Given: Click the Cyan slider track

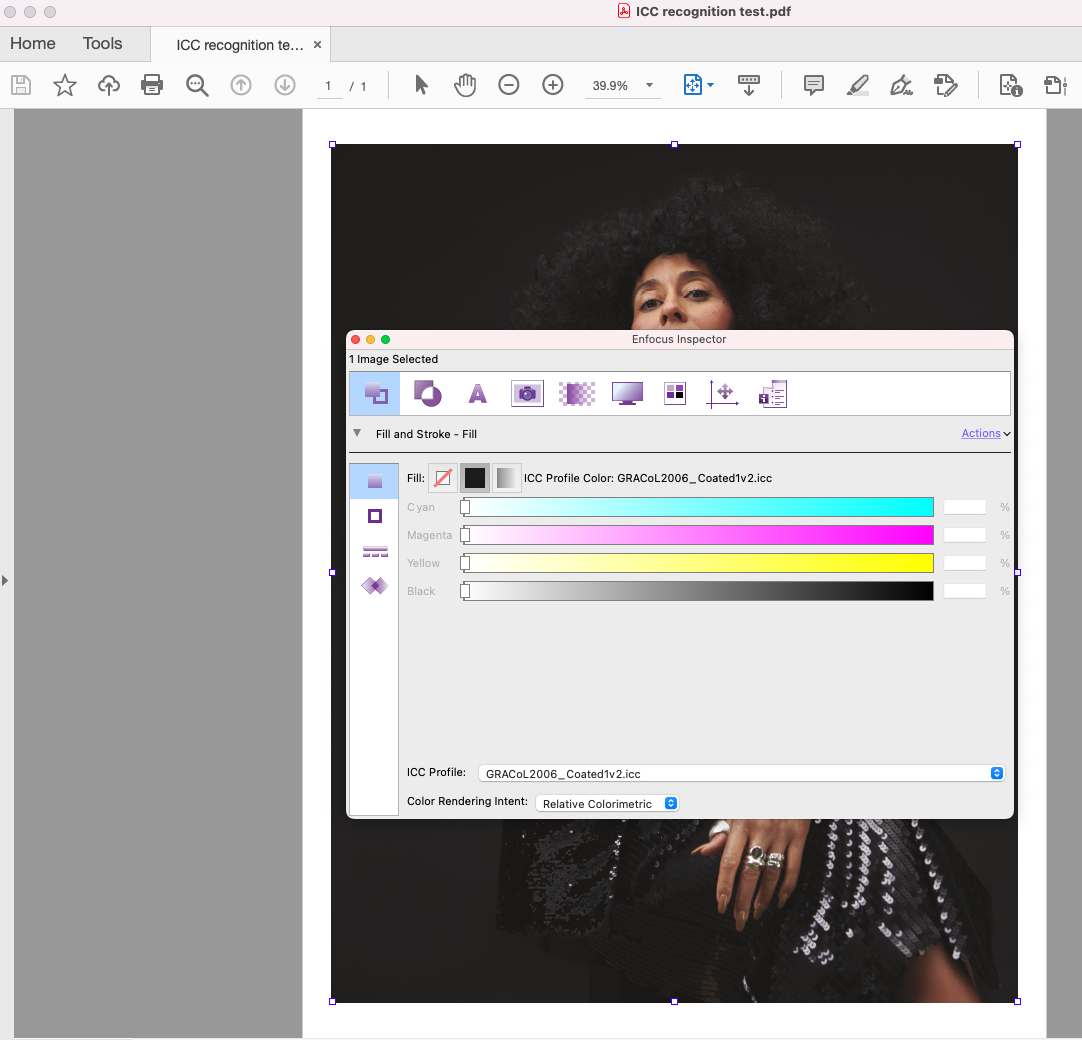Looking at the screenshot, I should pos(698,507).
